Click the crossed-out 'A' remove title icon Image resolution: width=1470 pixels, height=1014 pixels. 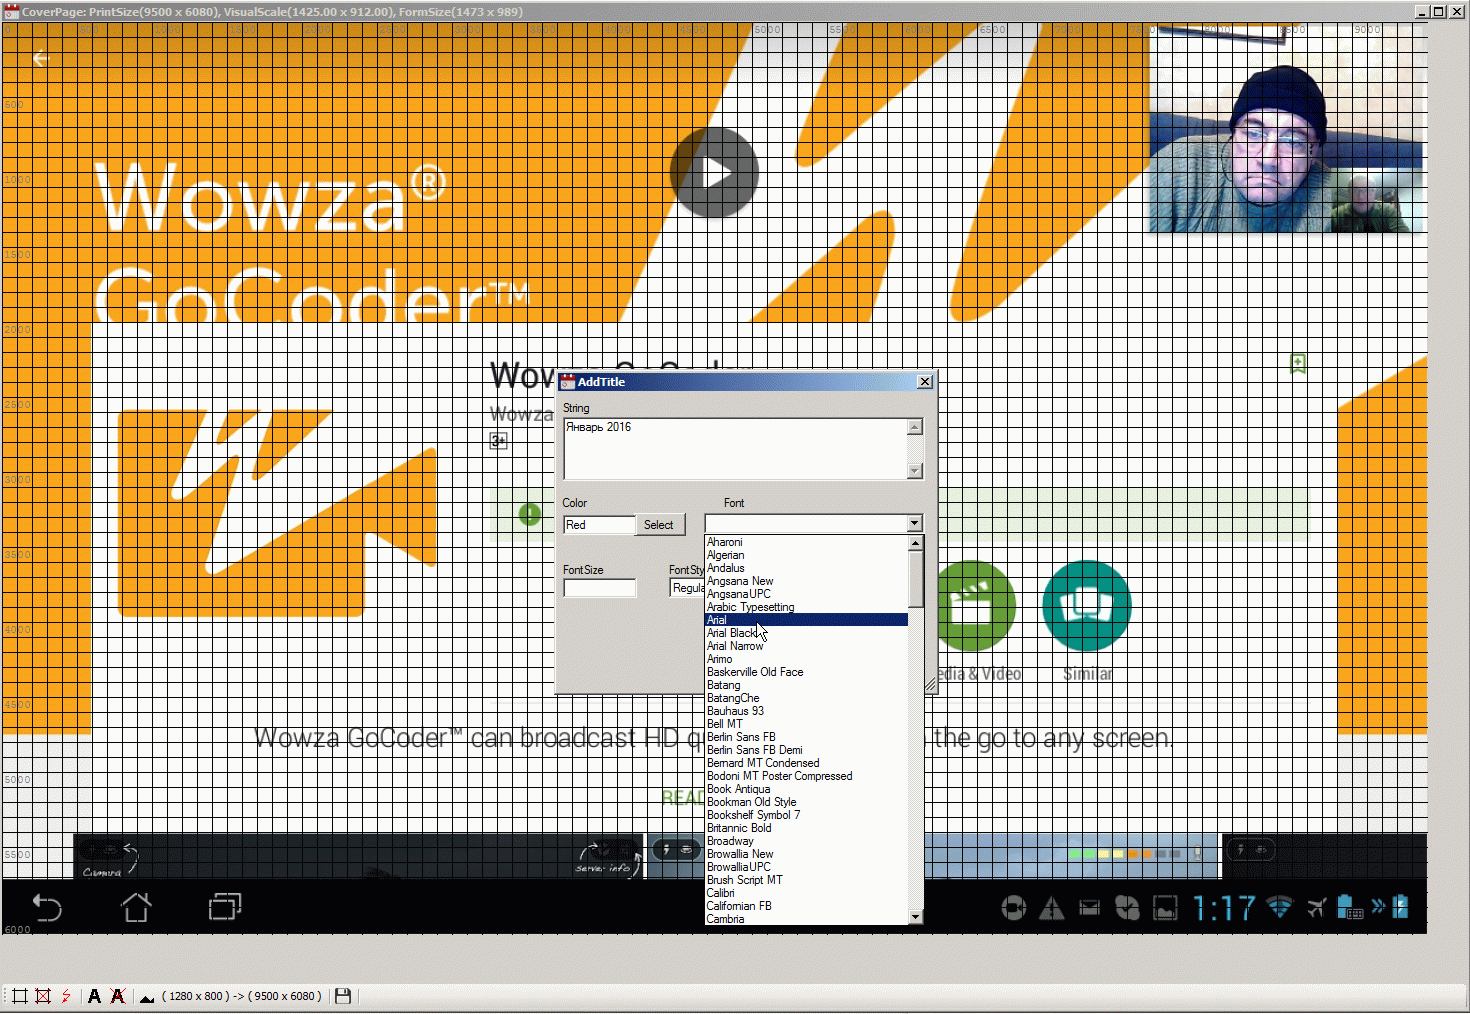pos(118,996)
